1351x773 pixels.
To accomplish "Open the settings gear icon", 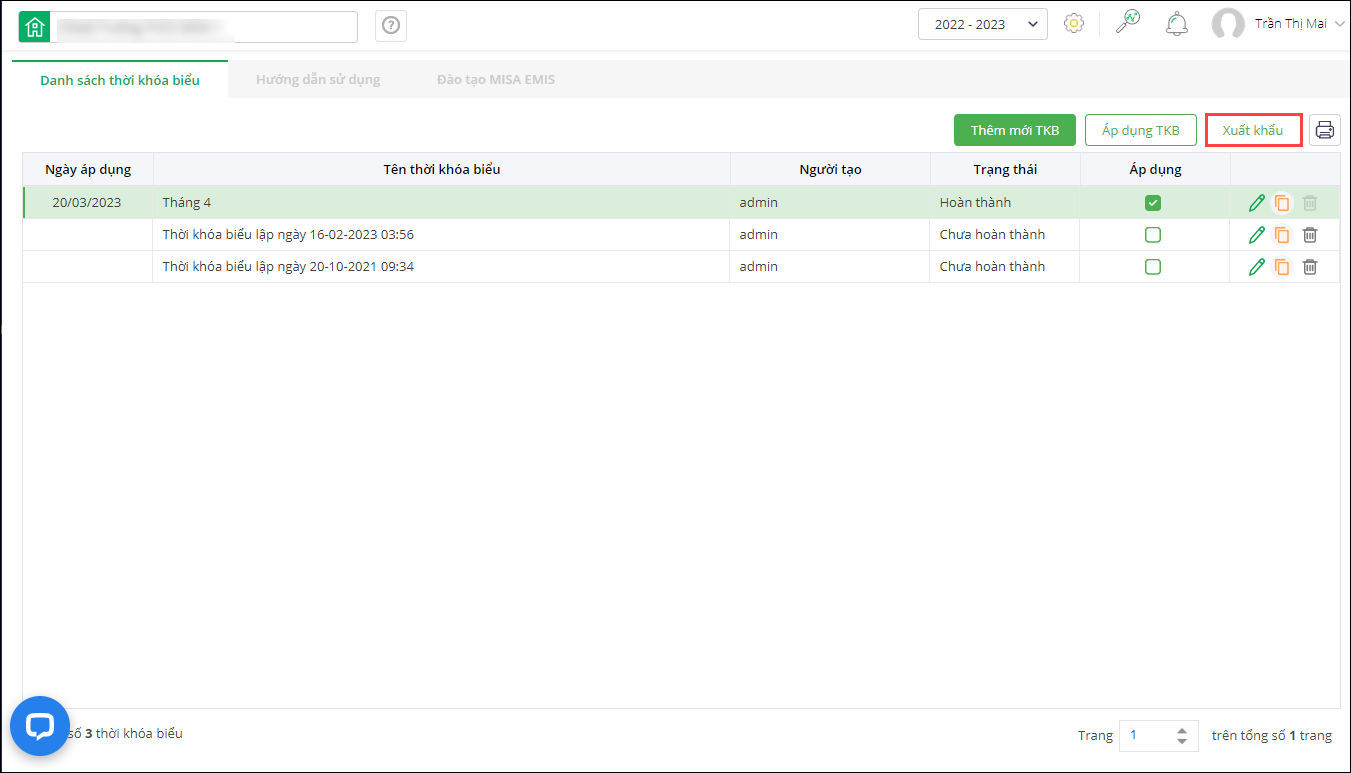I will click(1074, 24).
